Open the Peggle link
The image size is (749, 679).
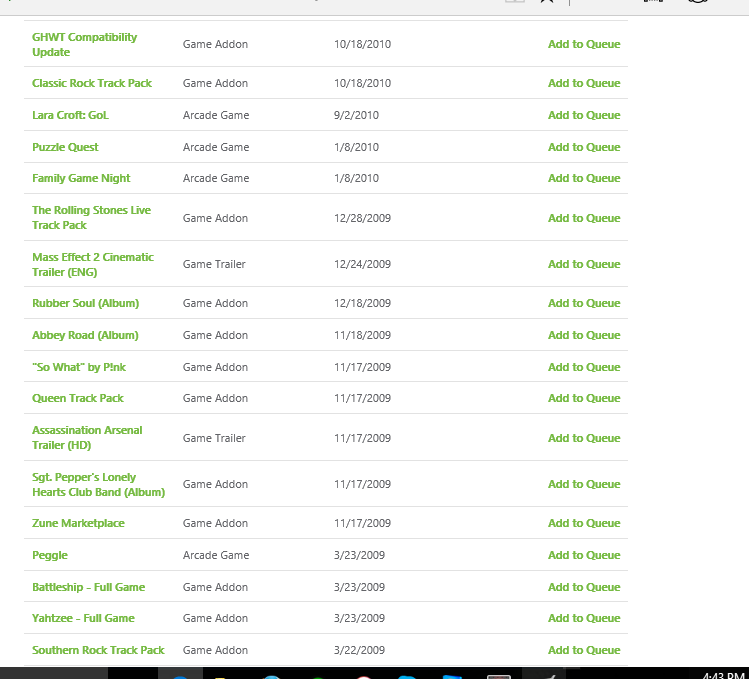pos(50,555)
